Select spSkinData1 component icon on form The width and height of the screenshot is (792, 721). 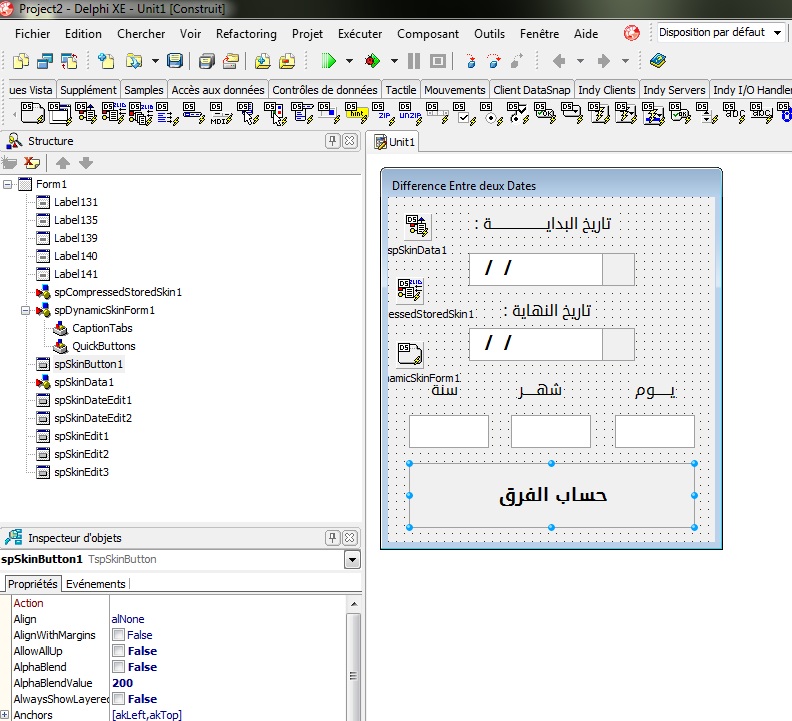[418, 226]
